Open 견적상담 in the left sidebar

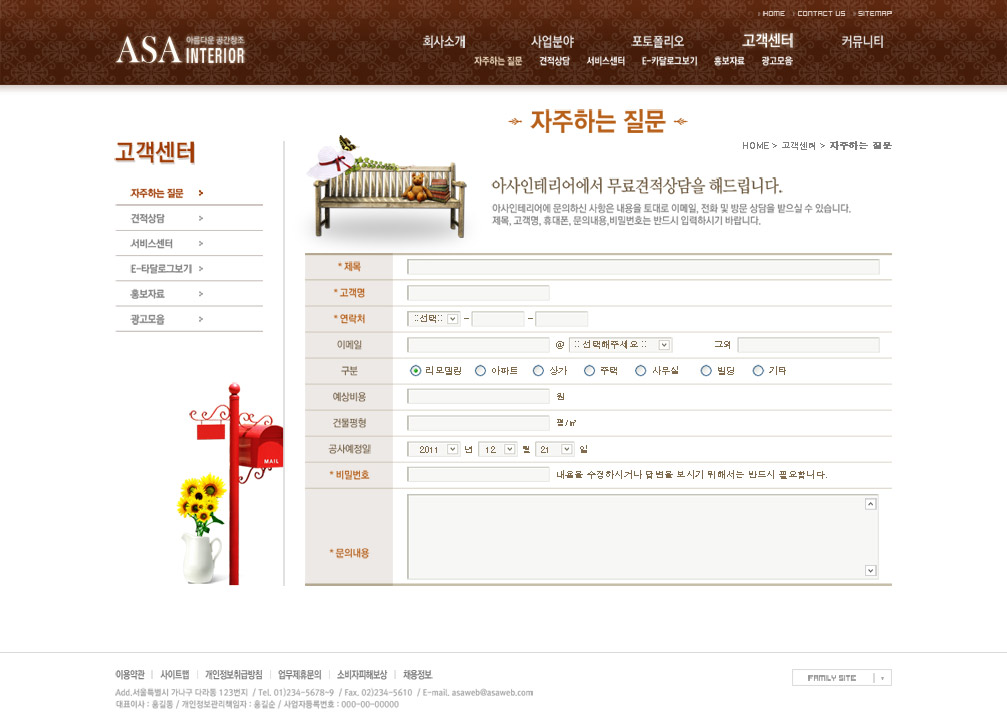coord(148,218)
